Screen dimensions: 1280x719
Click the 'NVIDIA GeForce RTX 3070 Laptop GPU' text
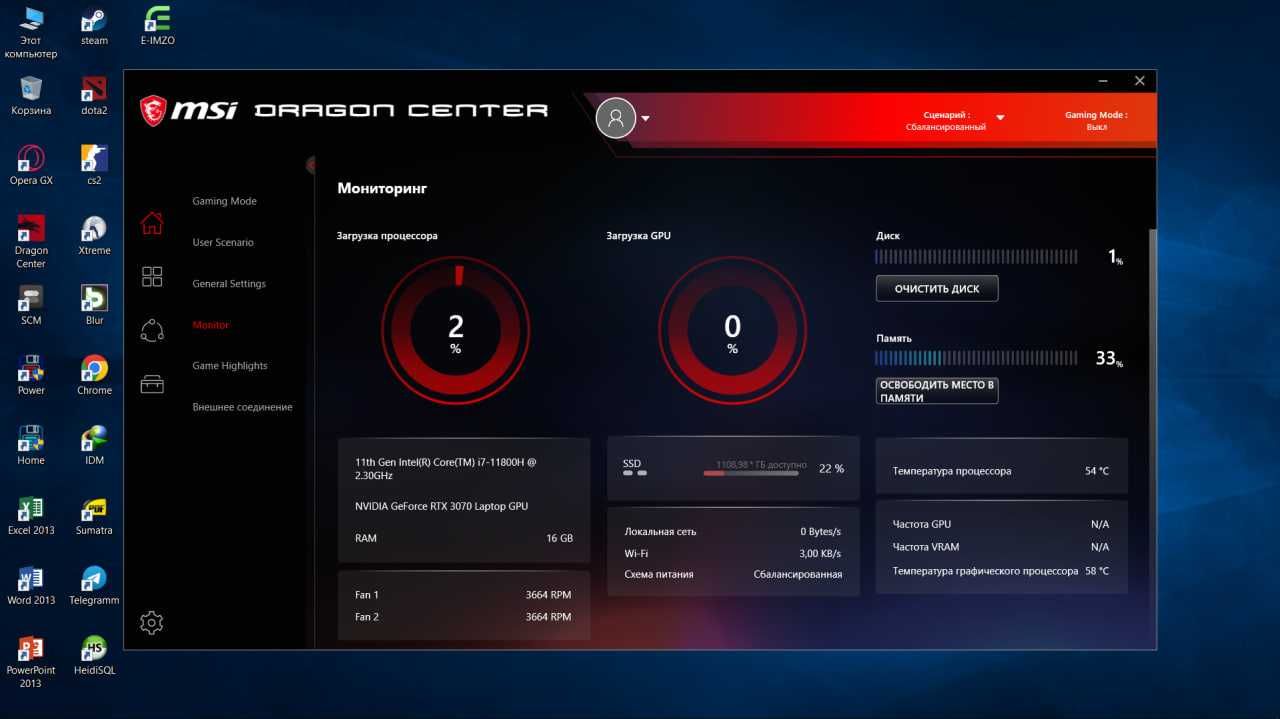click(441, 506)
